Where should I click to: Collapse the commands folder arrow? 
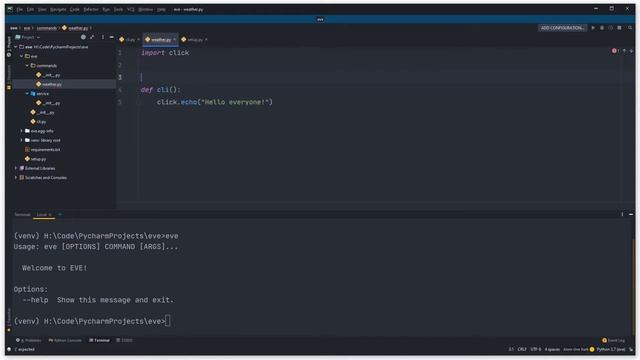27,65
